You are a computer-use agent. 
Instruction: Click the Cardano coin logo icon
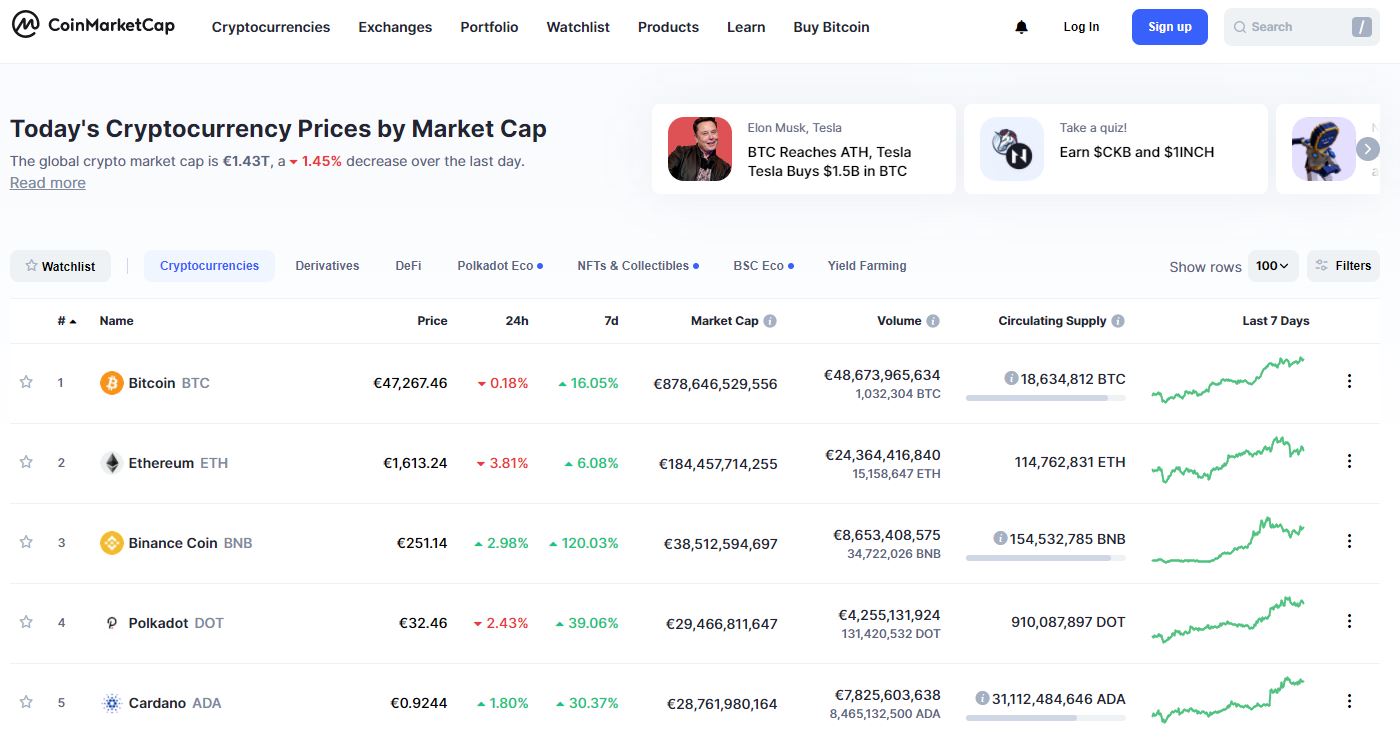[112, 703]
